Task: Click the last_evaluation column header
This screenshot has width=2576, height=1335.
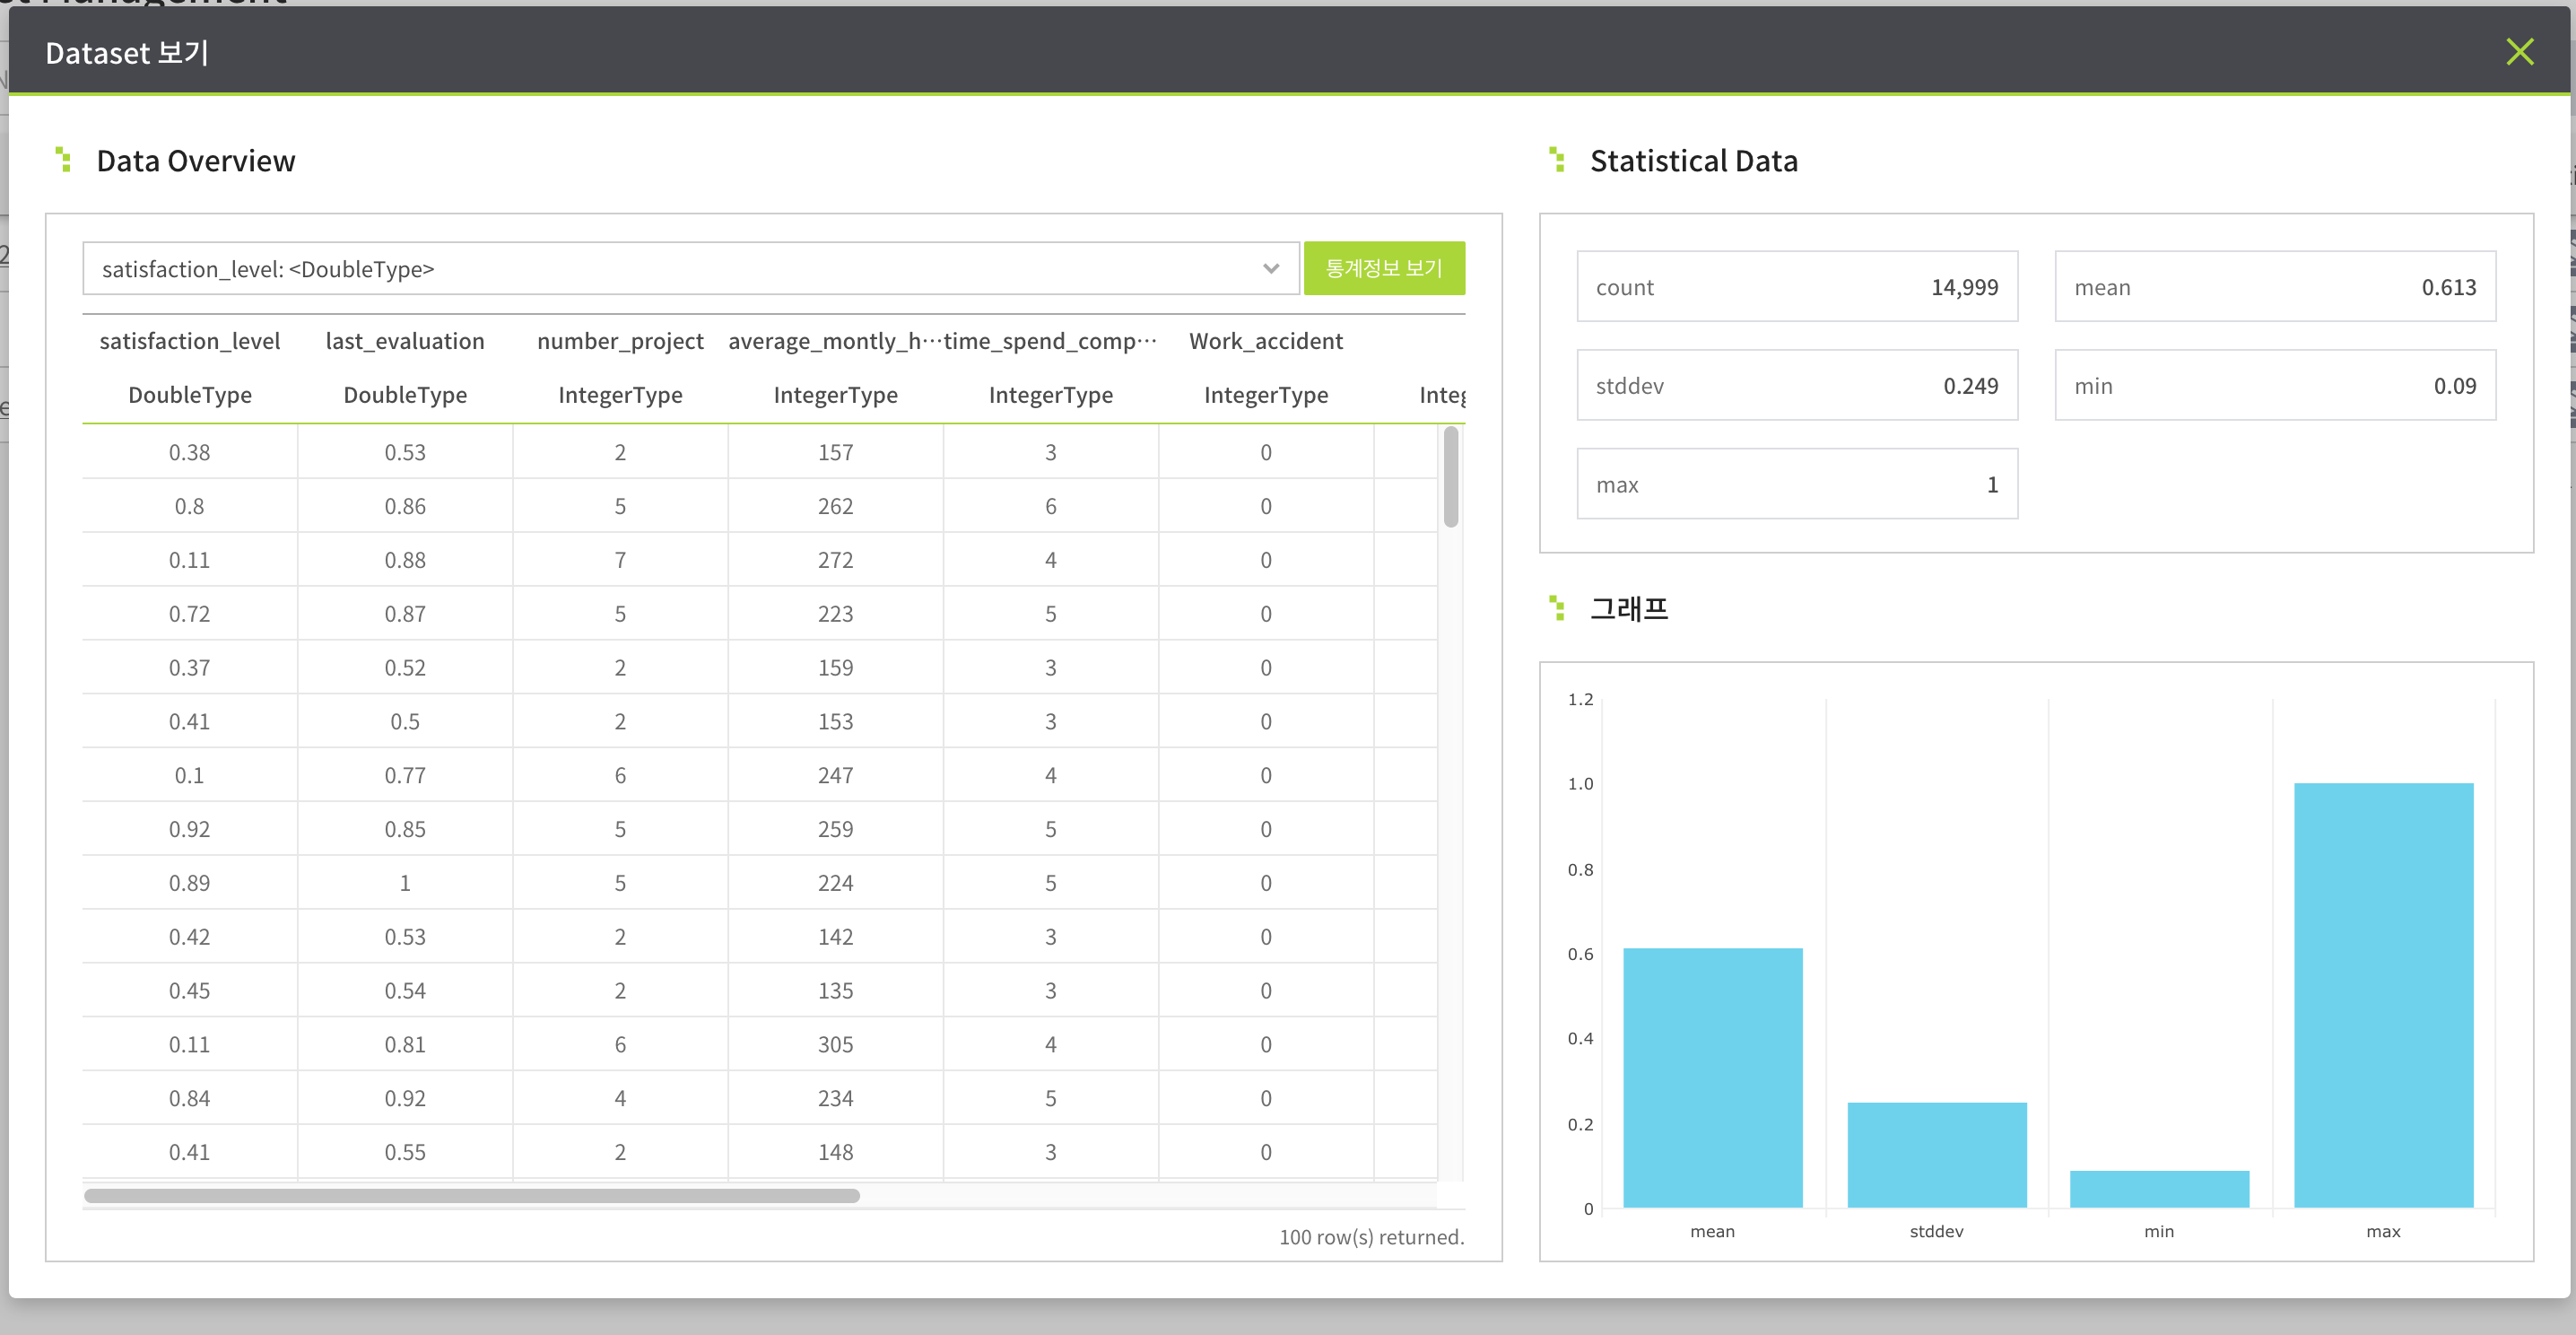Action: (x=405, y=341)
